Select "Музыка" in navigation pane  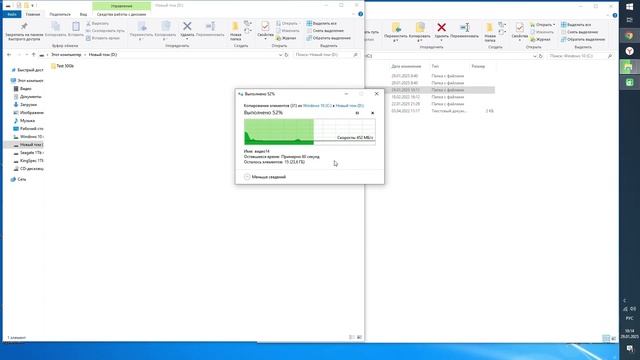(24, 121)
